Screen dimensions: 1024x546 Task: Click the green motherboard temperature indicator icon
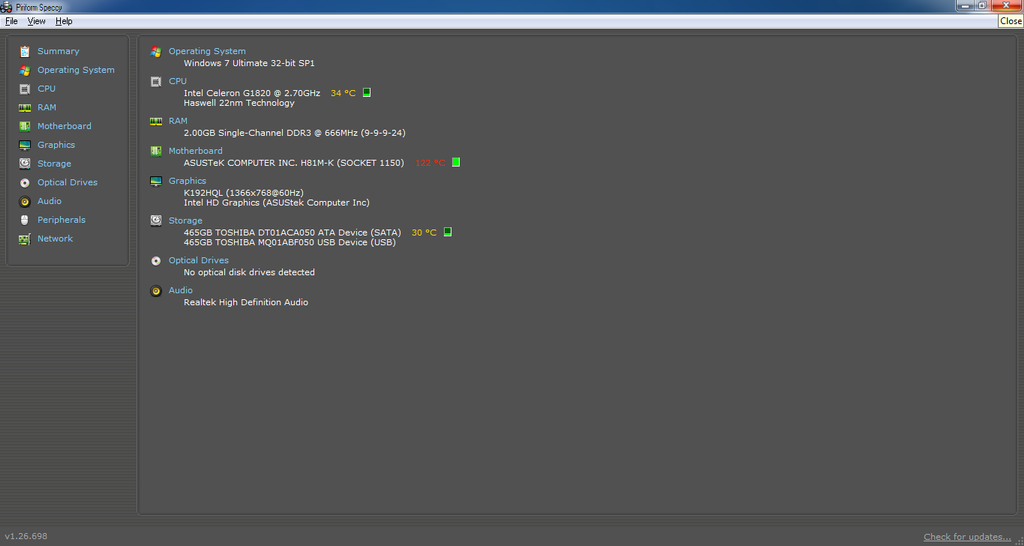point(456,162)
